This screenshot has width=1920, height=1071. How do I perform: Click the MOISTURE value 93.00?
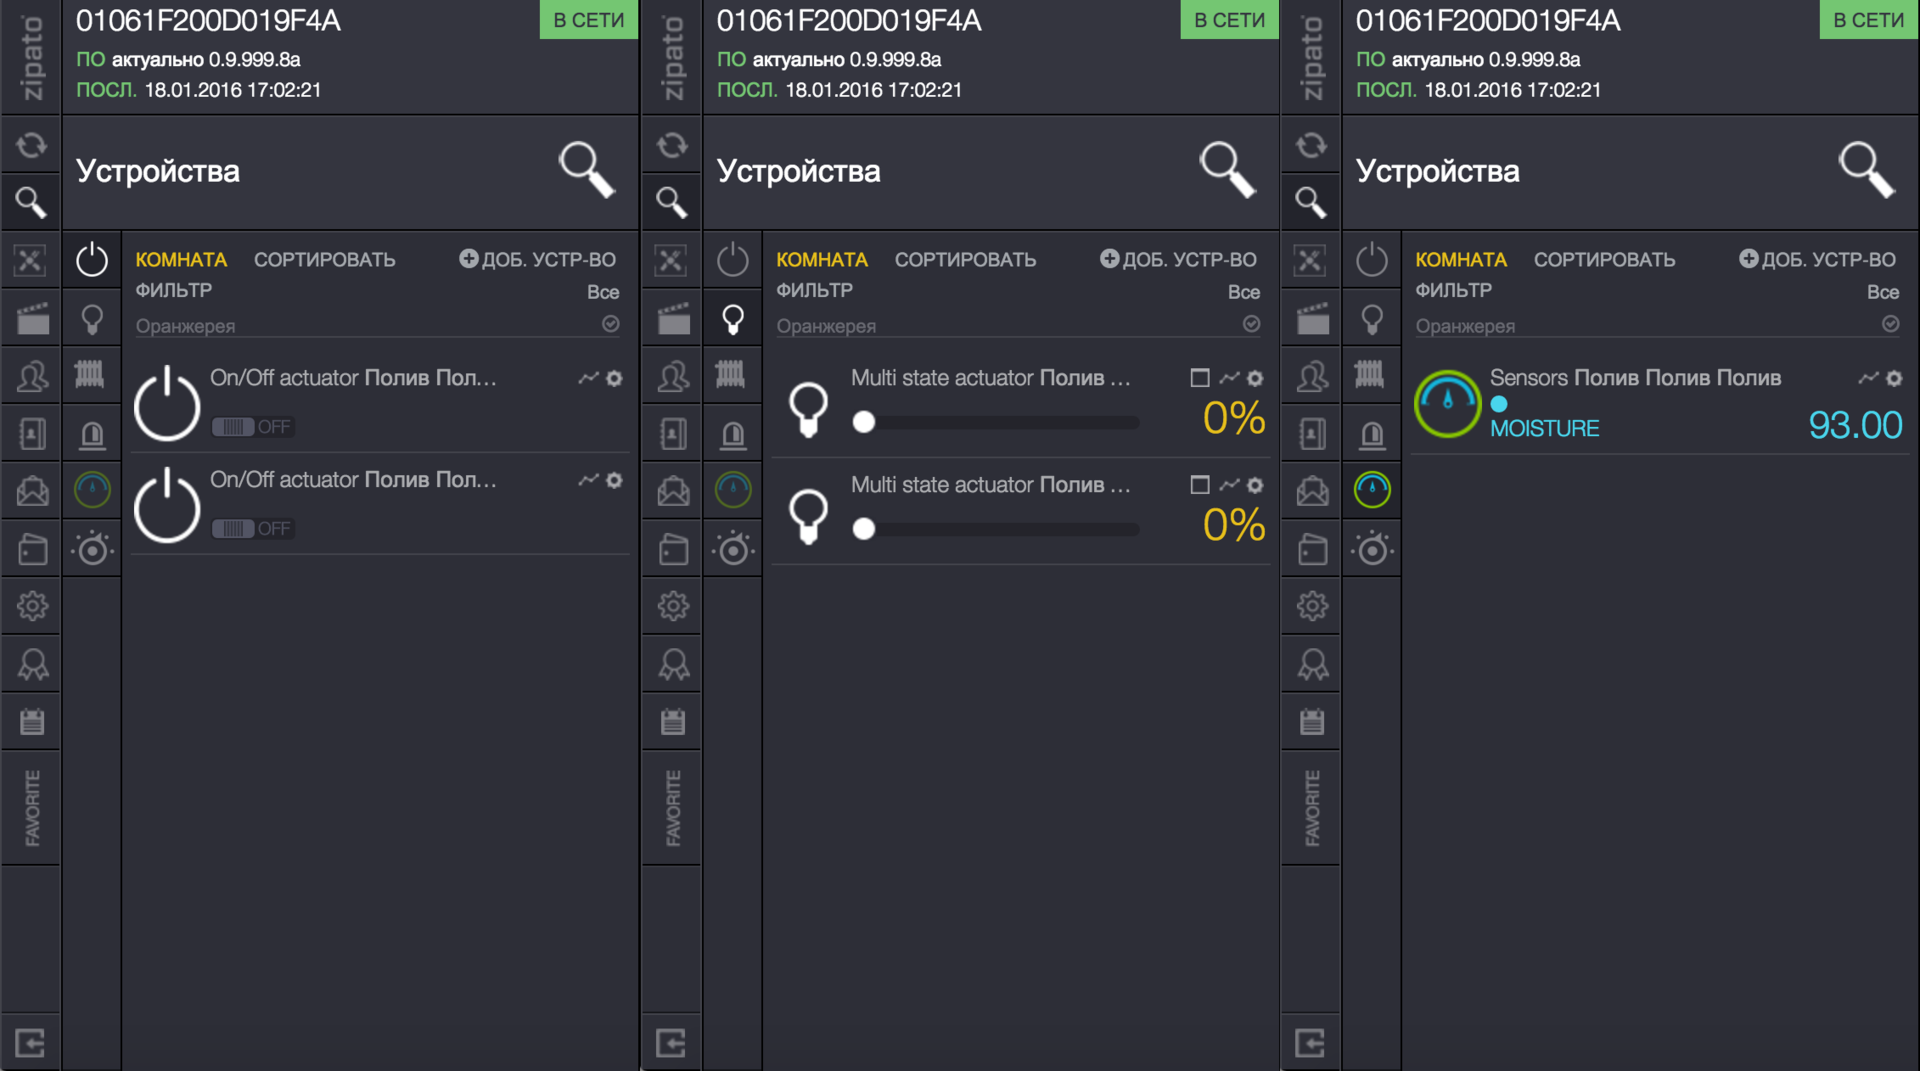pos(1855,426)
